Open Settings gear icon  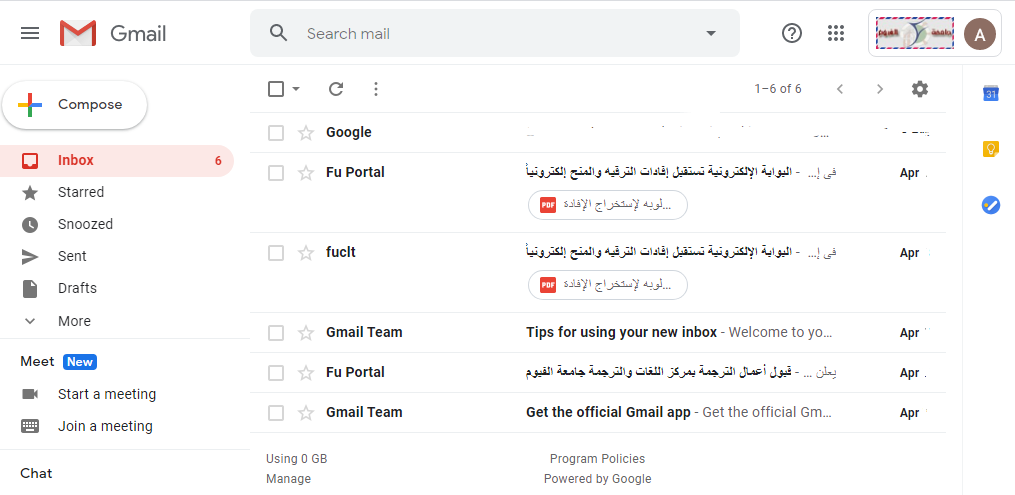(920, 89)
